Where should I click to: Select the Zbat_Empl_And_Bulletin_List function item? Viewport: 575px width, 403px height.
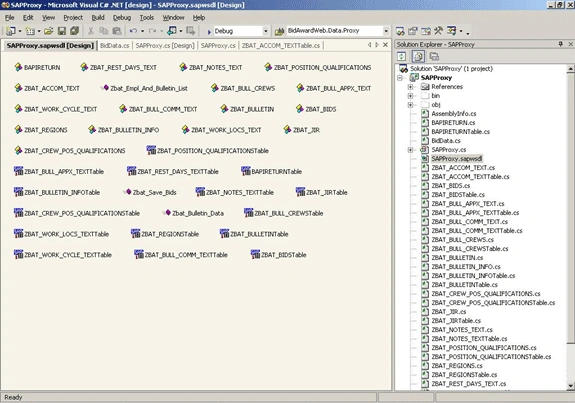(x=144, y=88)
